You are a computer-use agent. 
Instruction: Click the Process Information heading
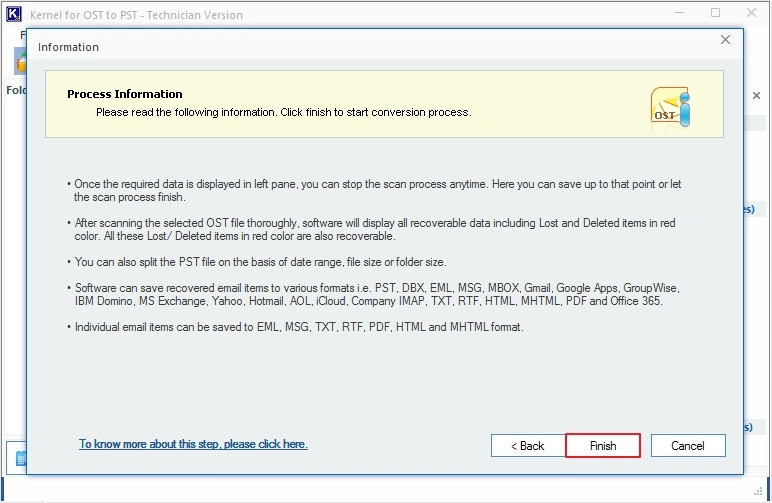pos(125,94)
